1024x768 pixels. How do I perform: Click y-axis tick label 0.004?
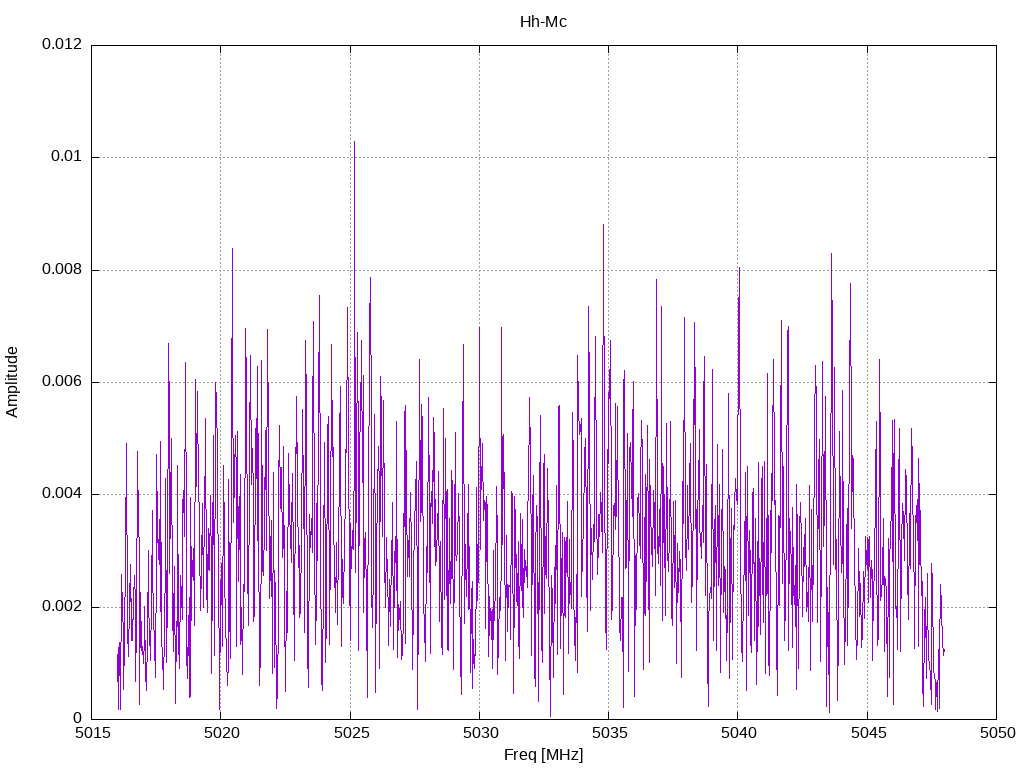pyautogui.click(x=62, y=494)
